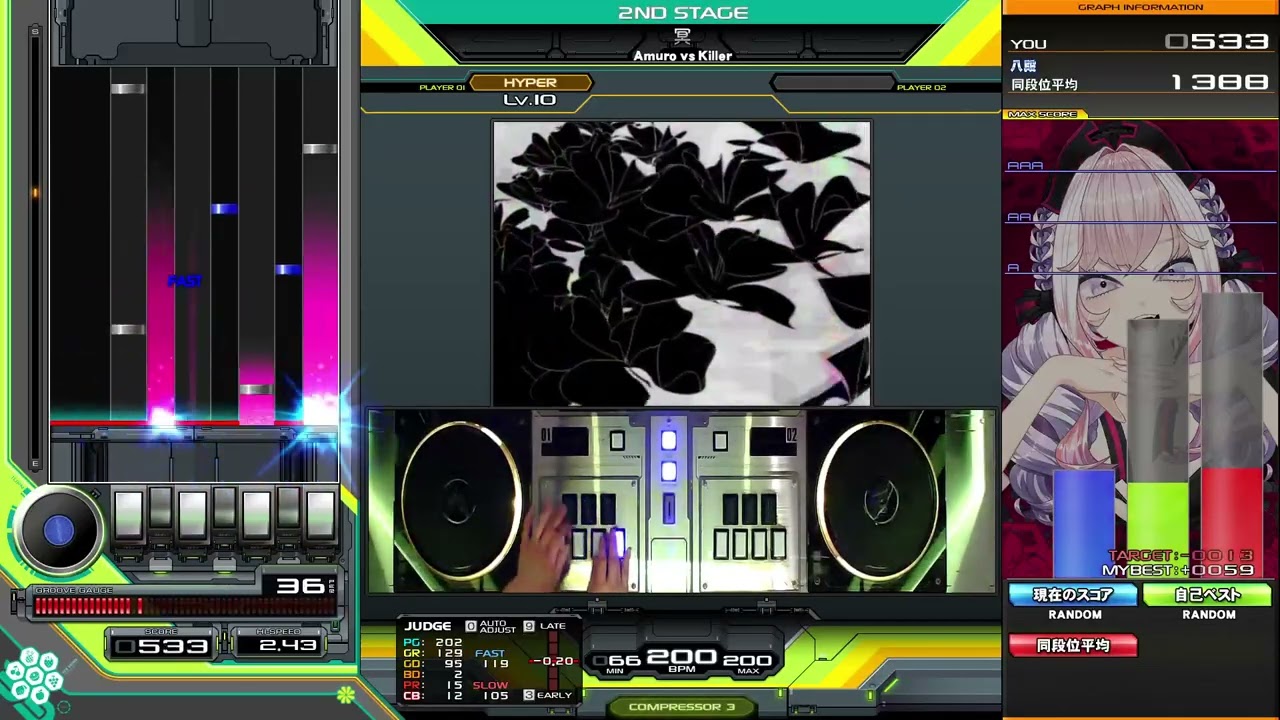Click RANDOM label under 現在のスコア
Screen dimensions: 1280x720
[1075, 615]
